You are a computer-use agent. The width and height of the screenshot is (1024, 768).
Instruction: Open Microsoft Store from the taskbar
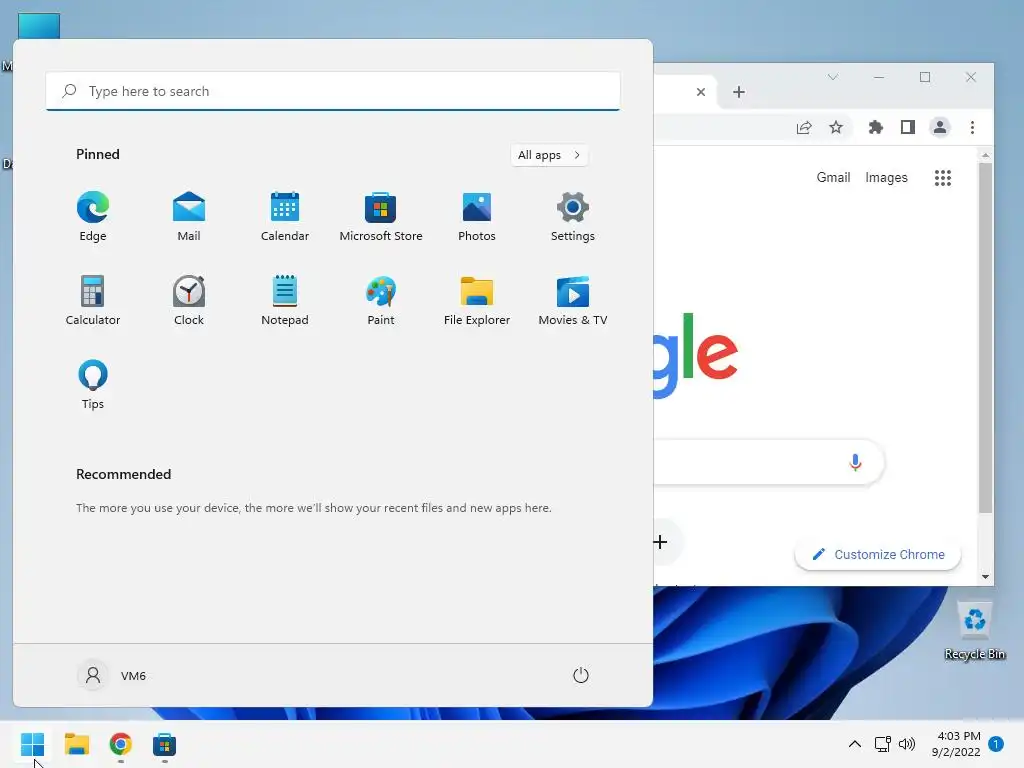[165, 744]
